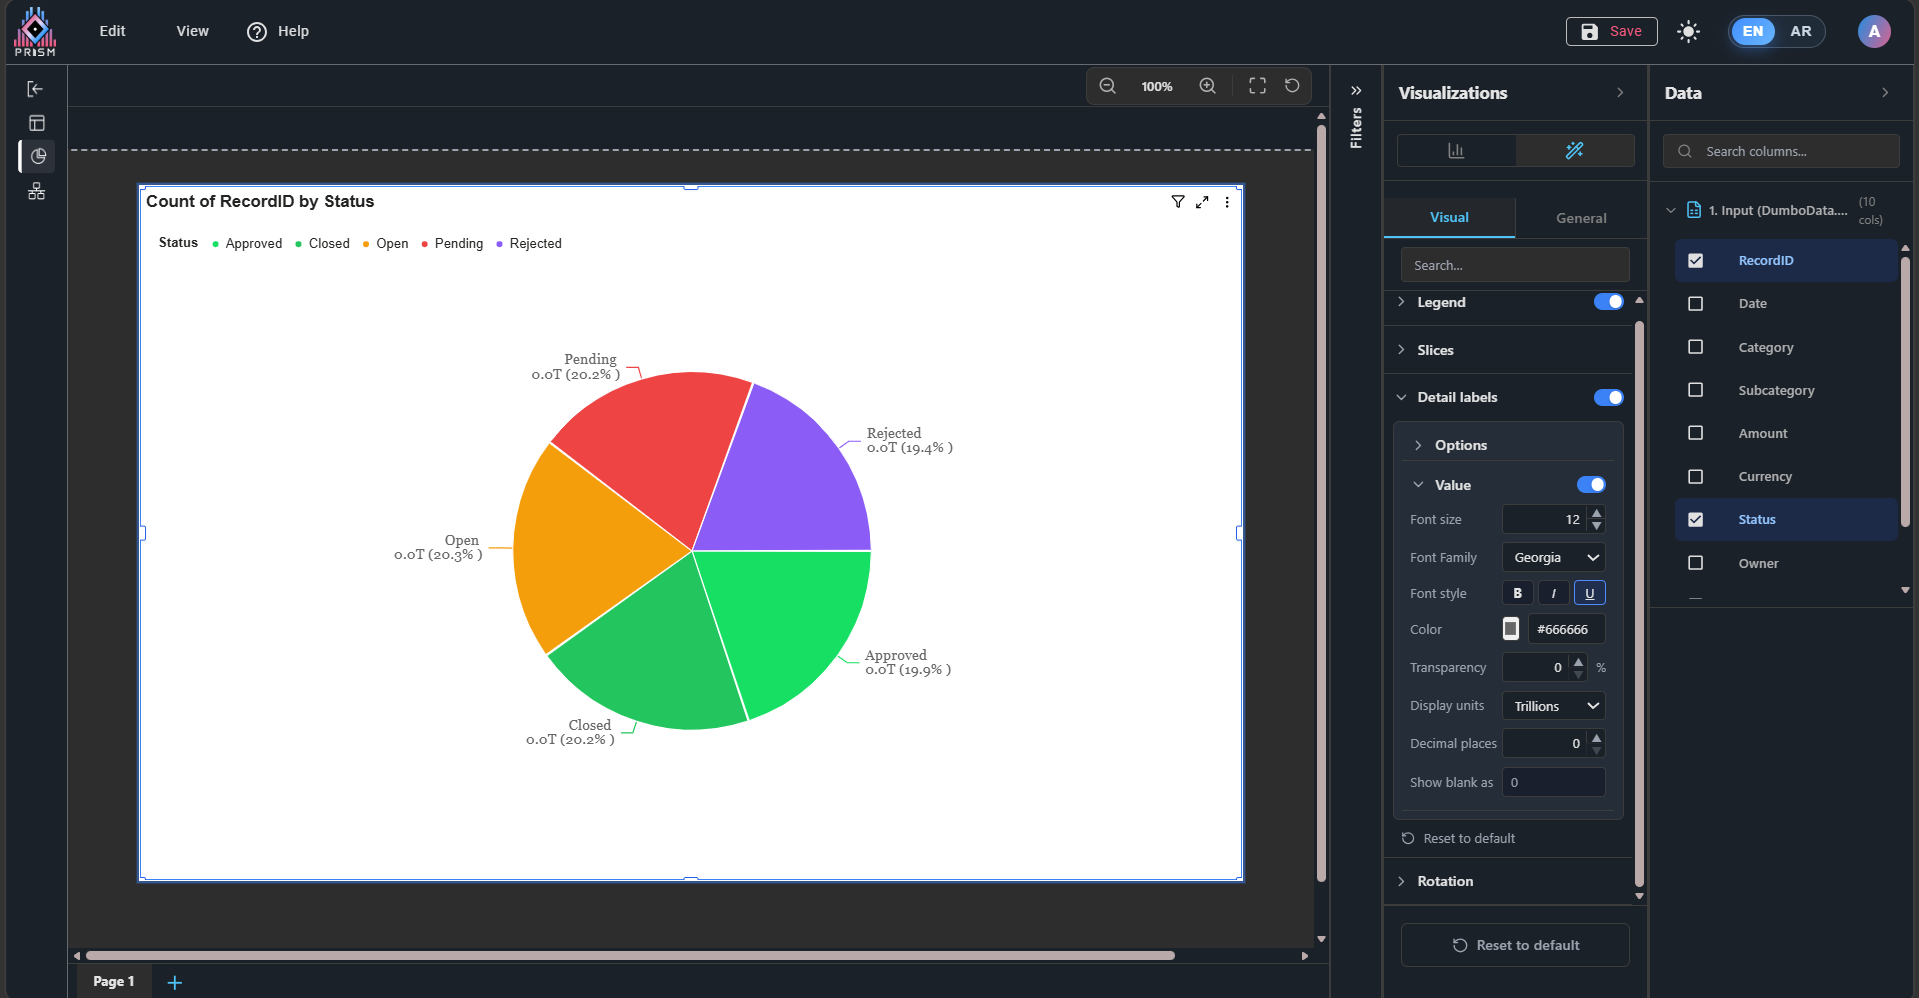
Task: Open the chart's three-dot options menu
Action: (x=1227, y=202)
